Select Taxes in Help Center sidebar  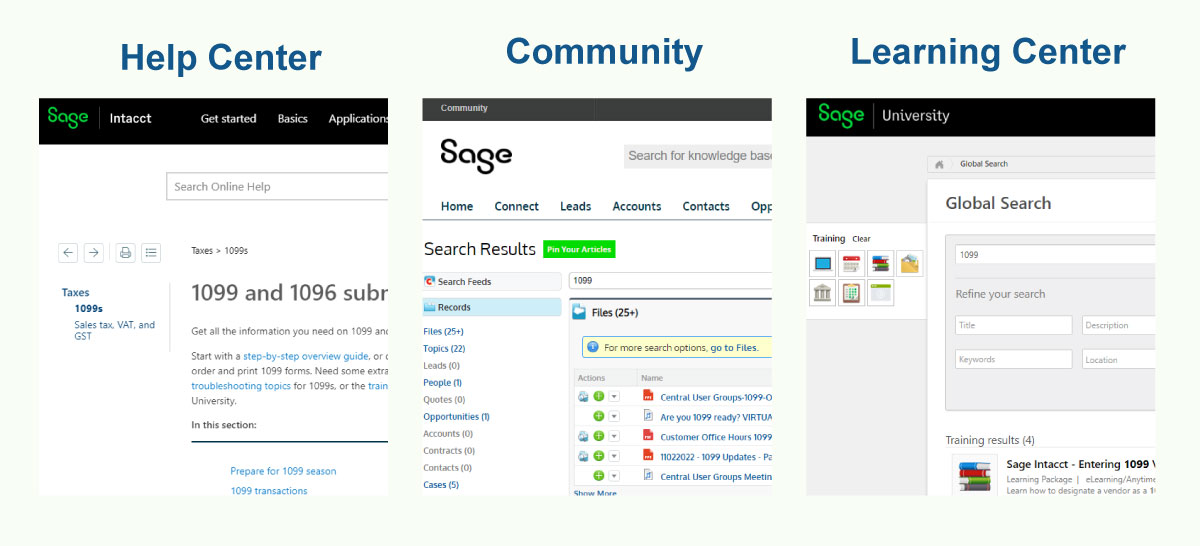click(x=75, y=293)
